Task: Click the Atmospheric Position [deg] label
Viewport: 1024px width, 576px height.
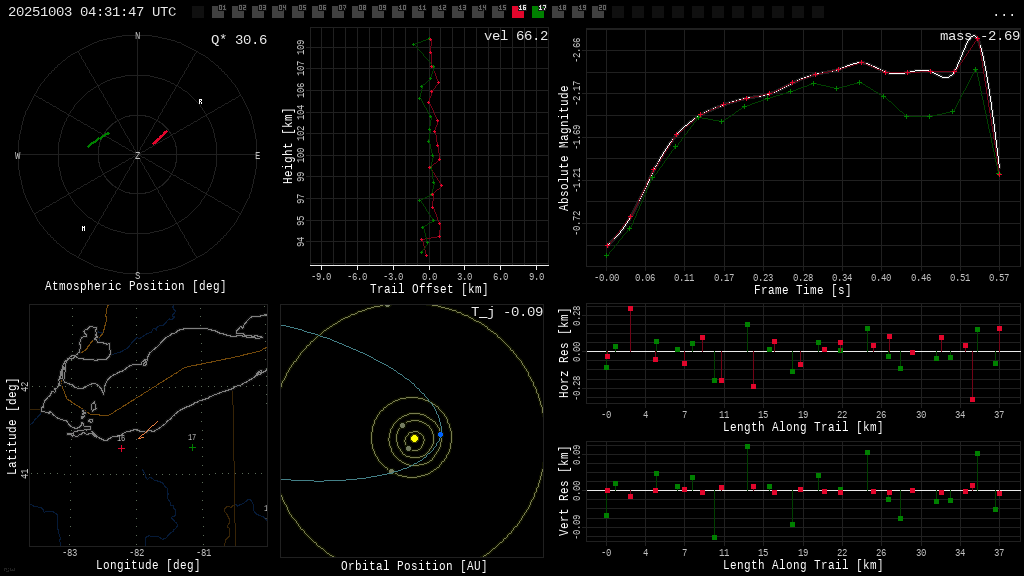Action: tap(135, 286)
